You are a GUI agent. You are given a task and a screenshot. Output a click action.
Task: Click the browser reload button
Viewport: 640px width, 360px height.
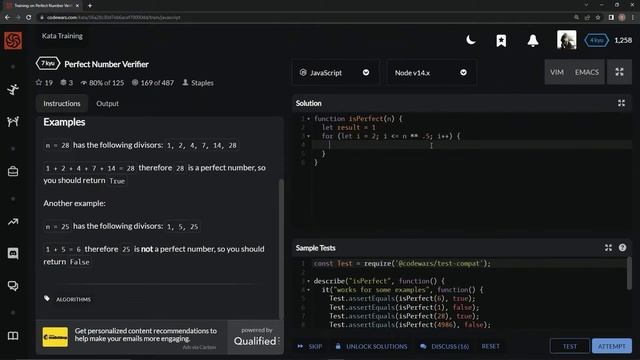[x=28, y=17]
